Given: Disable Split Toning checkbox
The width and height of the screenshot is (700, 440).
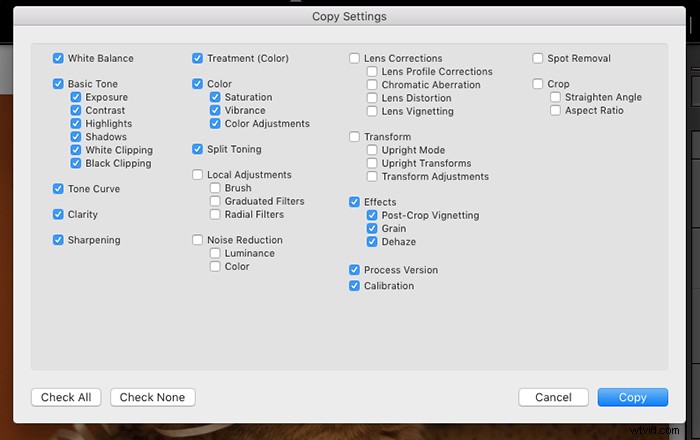Looking at the screenshot, I should 197,150.
